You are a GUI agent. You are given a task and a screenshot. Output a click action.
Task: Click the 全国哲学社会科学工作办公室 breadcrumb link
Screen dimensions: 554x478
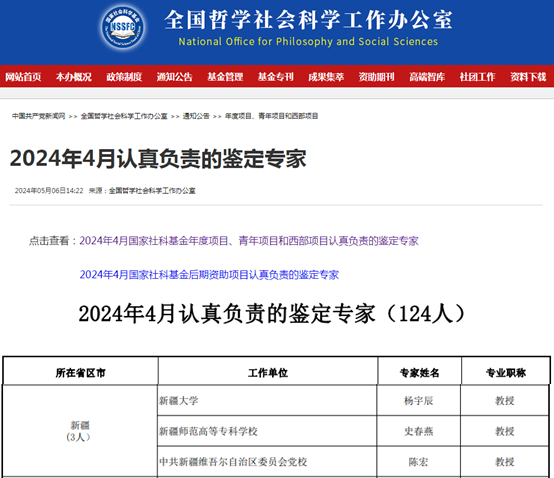click(x=124, y=116)
